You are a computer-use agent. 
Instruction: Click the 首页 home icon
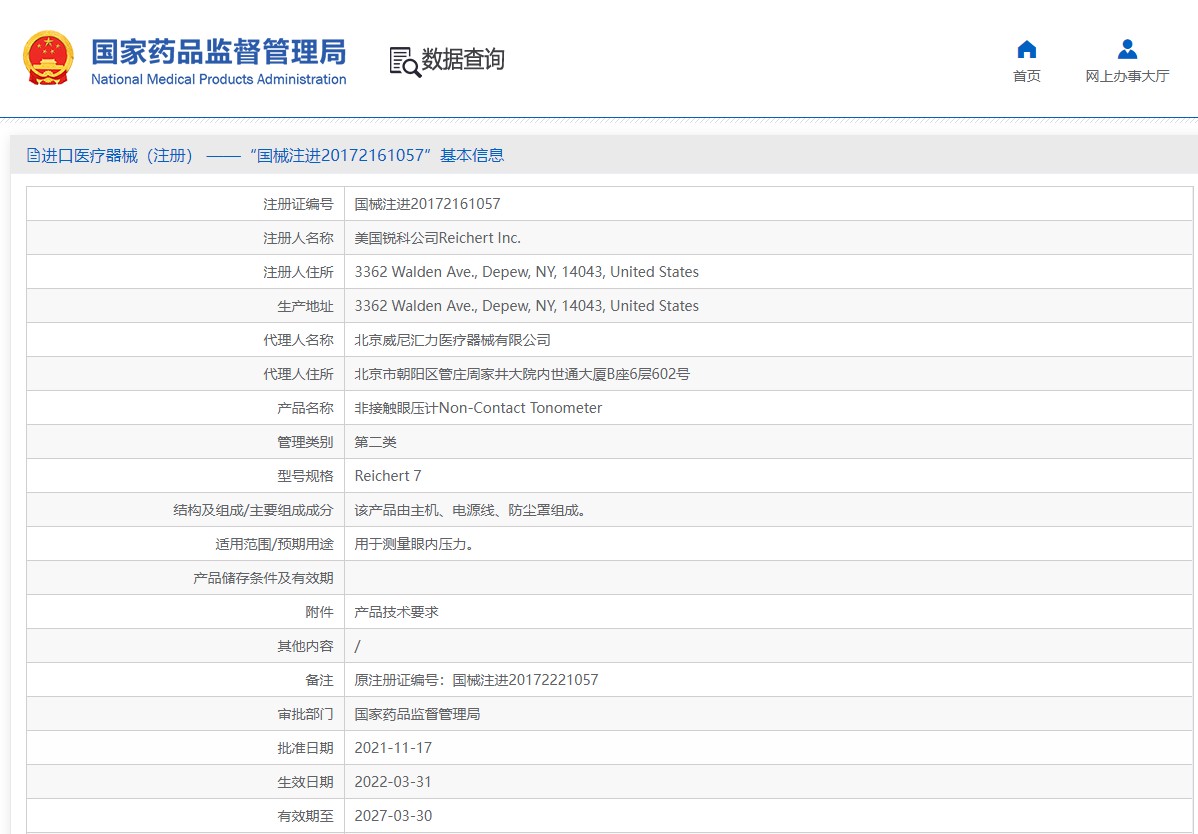coord(1027,50)
